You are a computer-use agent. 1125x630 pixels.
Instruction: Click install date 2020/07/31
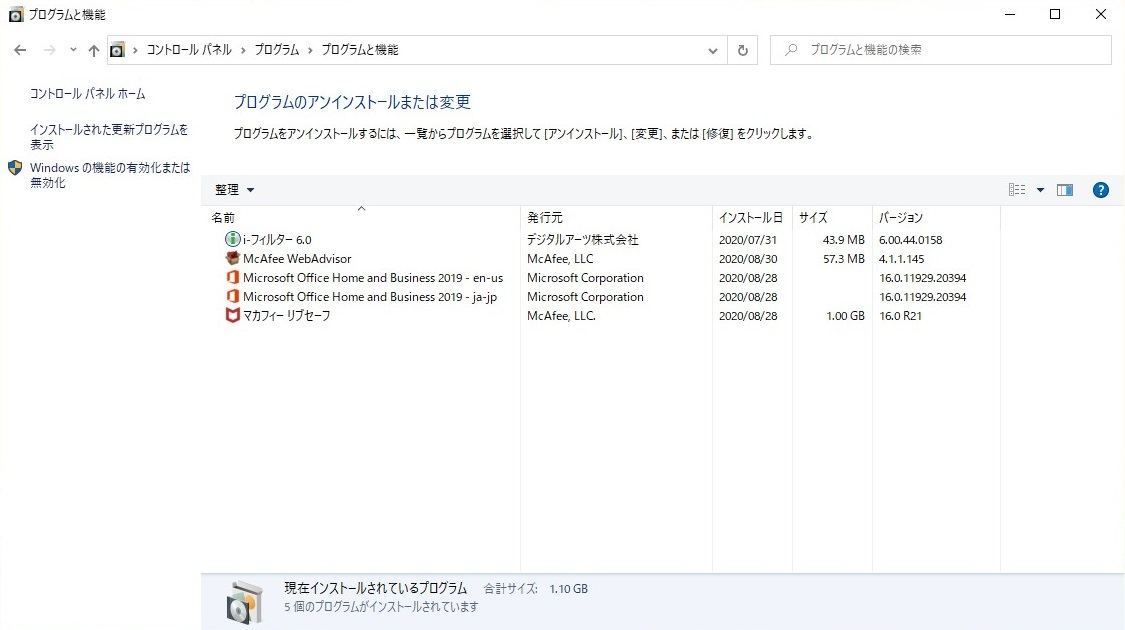click(x=748, y=240)
